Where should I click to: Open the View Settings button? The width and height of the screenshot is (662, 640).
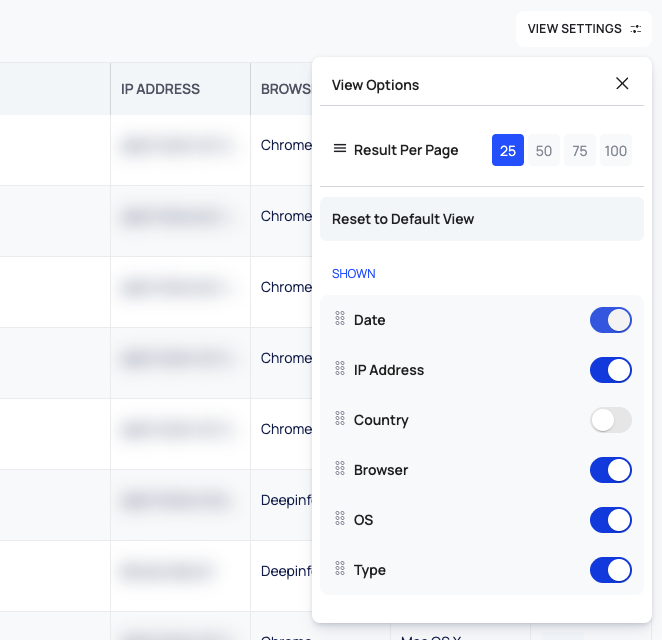[x=584, y=29]
